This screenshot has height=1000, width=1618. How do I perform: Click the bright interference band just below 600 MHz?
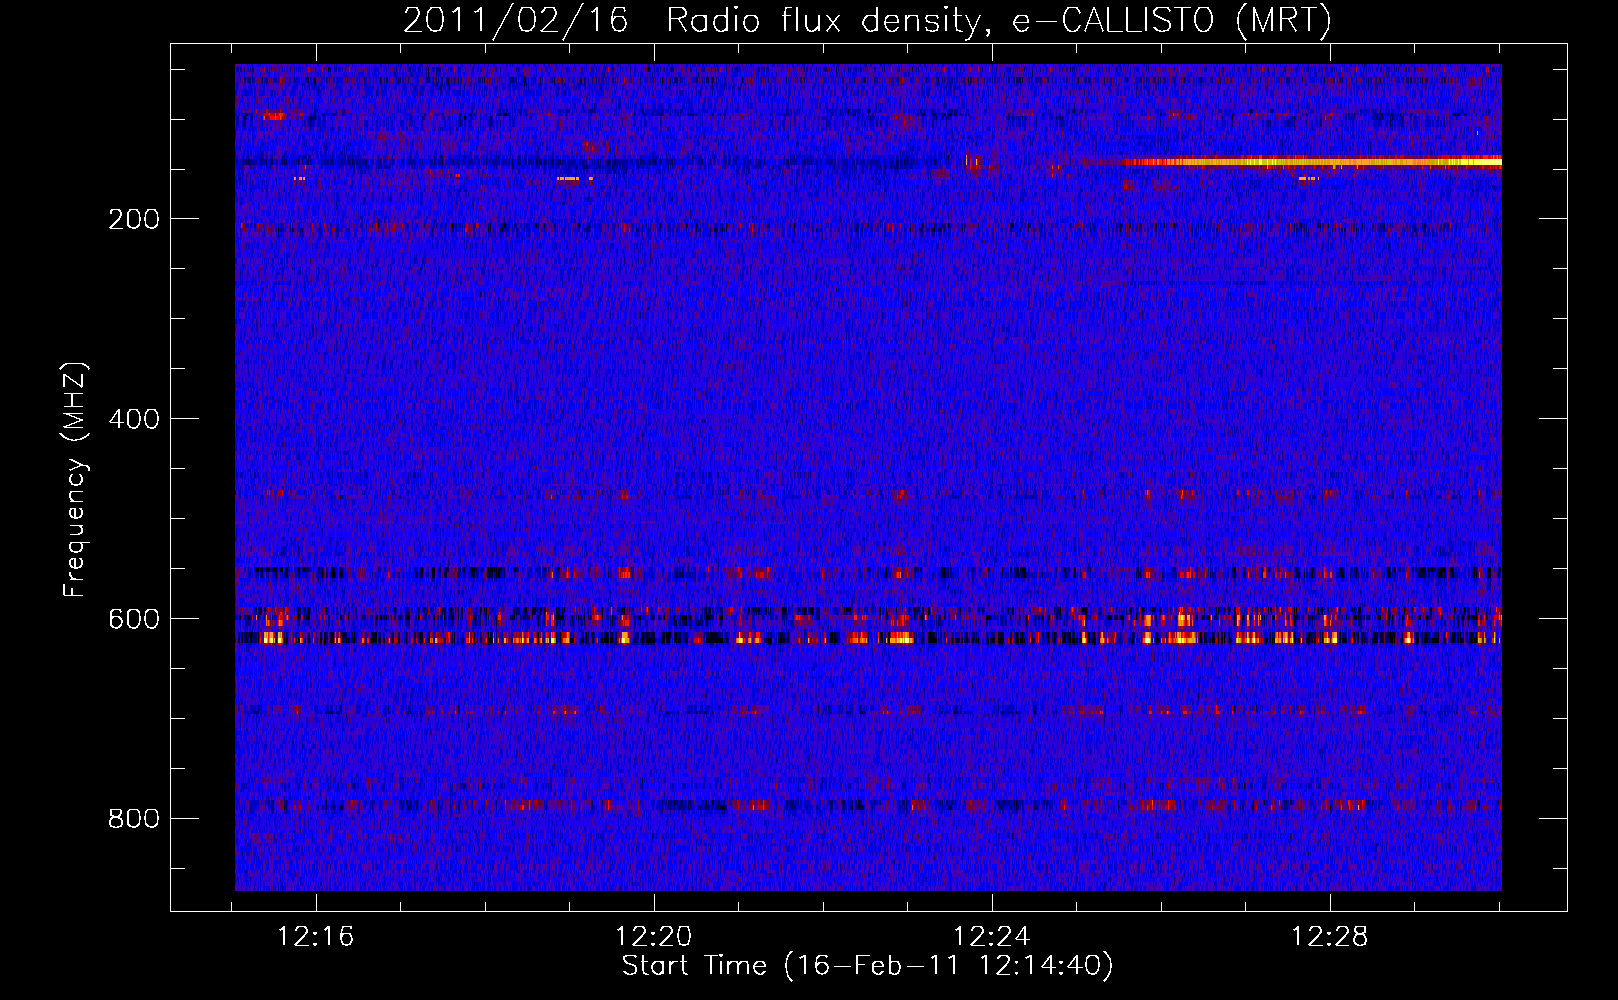click(x=868, y=637)
